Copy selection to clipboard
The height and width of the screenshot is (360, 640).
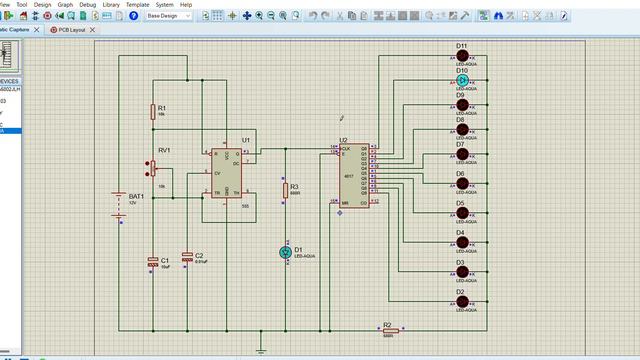pyautogui.click(x=352, y=16)
